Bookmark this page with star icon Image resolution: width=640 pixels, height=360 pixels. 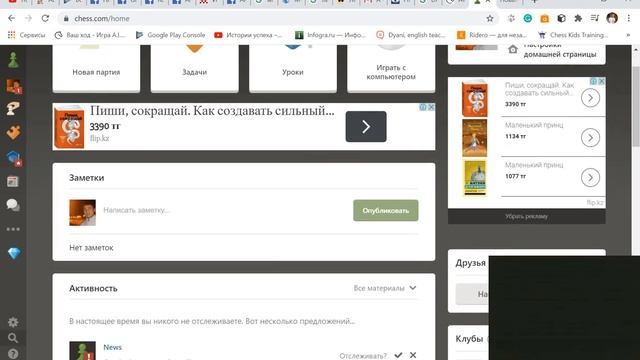pos(490,18)
